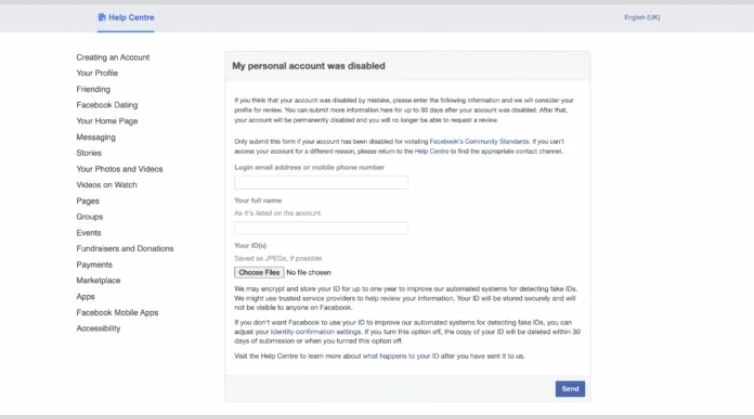Image resolution: width=754 pixels, height=419 pixels.
Task: Open 'what happens to your ID' link
Action: click(401, 356)
